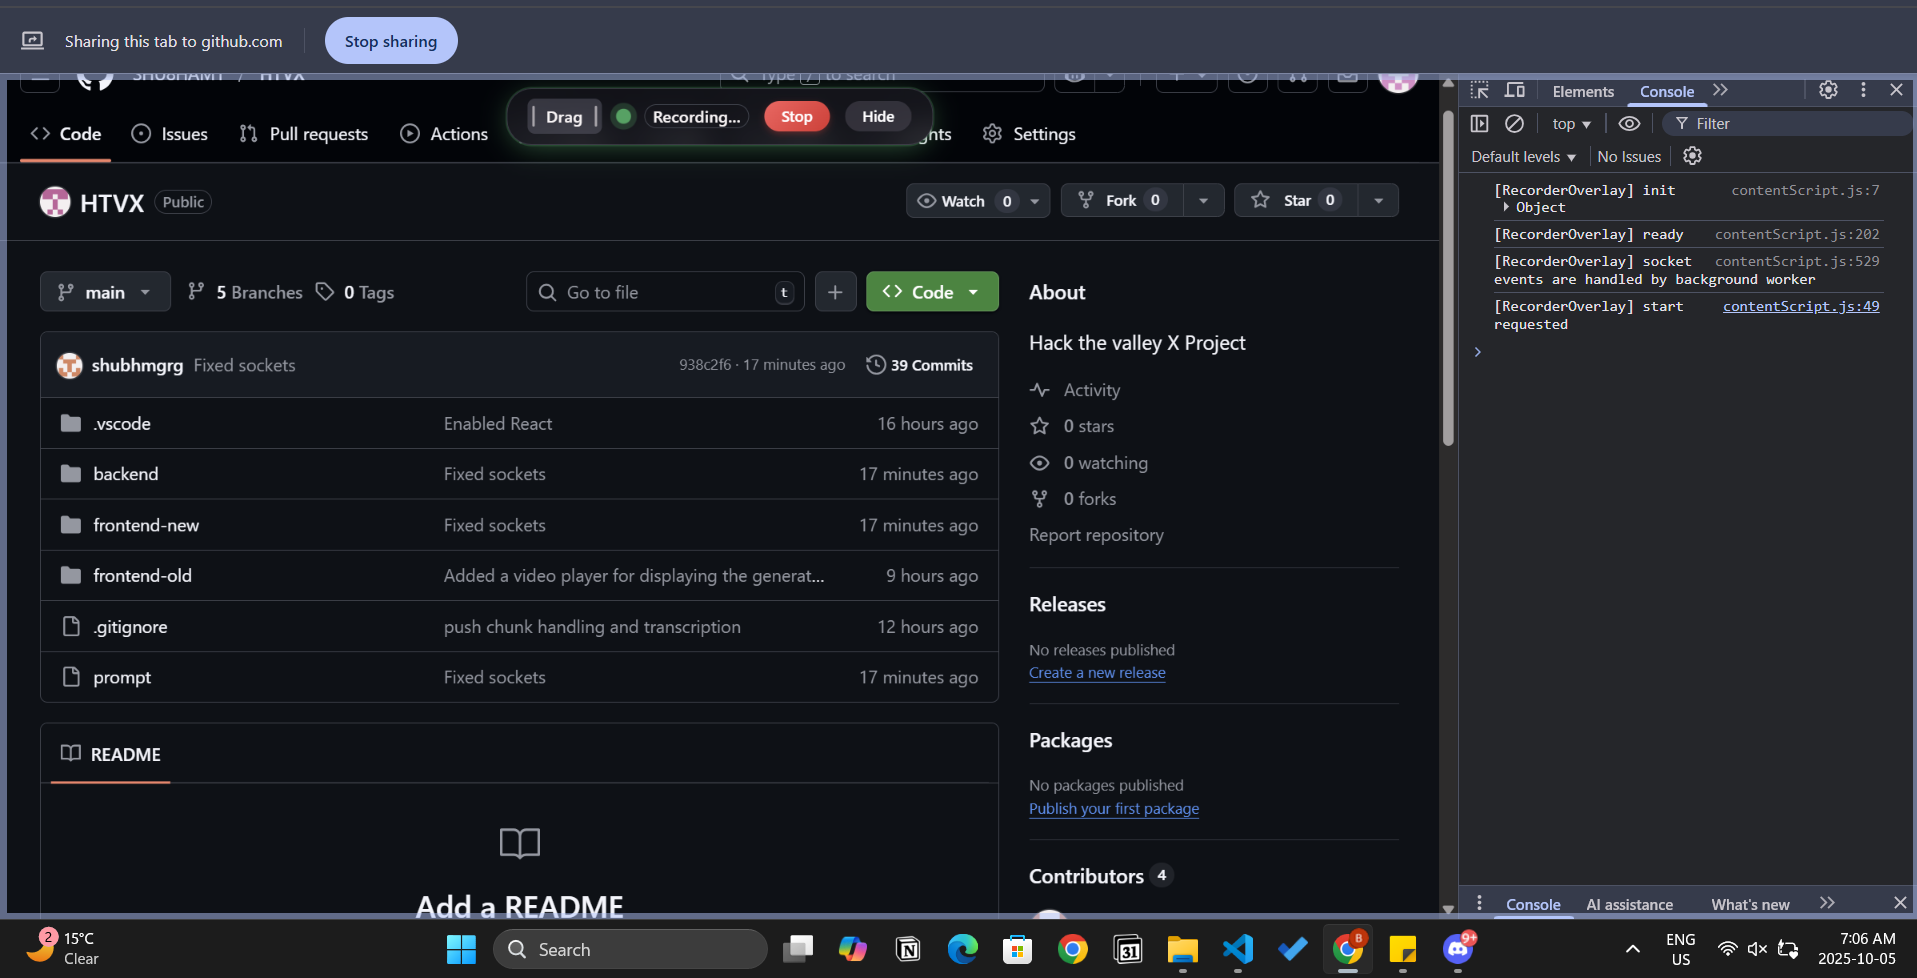
Task: Open the frontend-new folder
Action: (146, 525)
